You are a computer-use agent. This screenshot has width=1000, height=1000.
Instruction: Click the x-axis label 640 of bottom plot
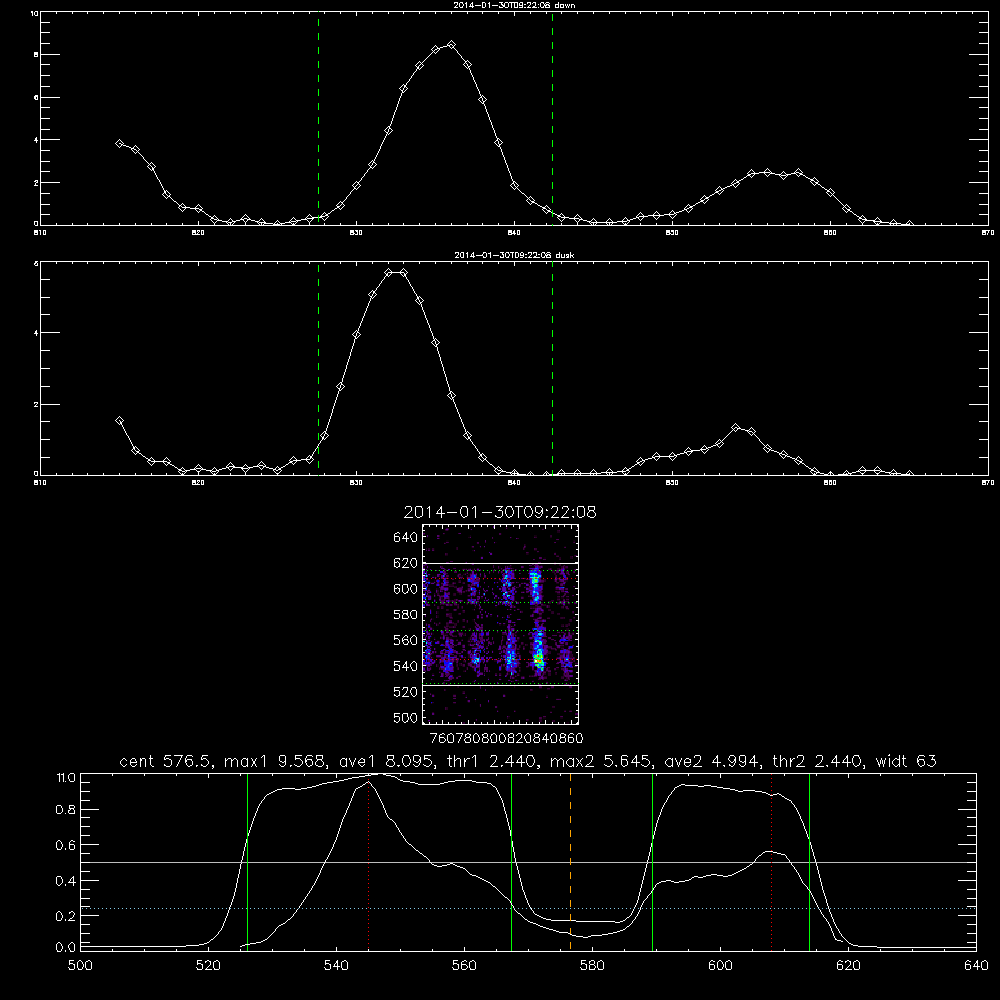(x=976, y=966)
